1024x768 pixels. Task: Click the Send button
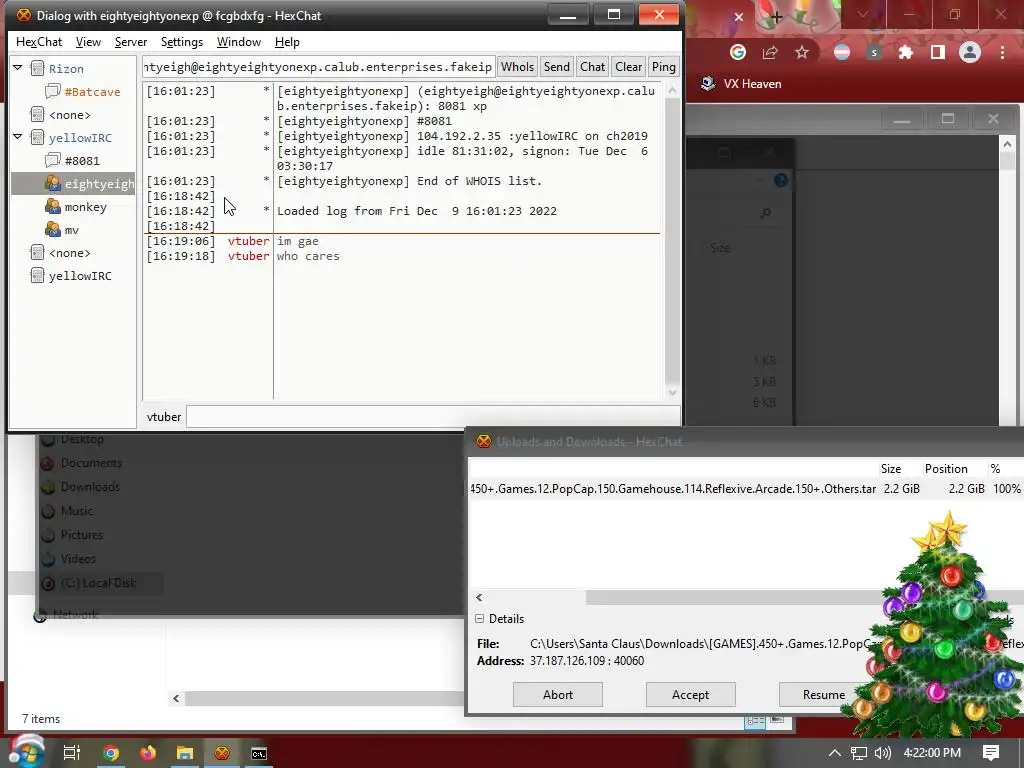pyautogui.click(x=556, y=67)
